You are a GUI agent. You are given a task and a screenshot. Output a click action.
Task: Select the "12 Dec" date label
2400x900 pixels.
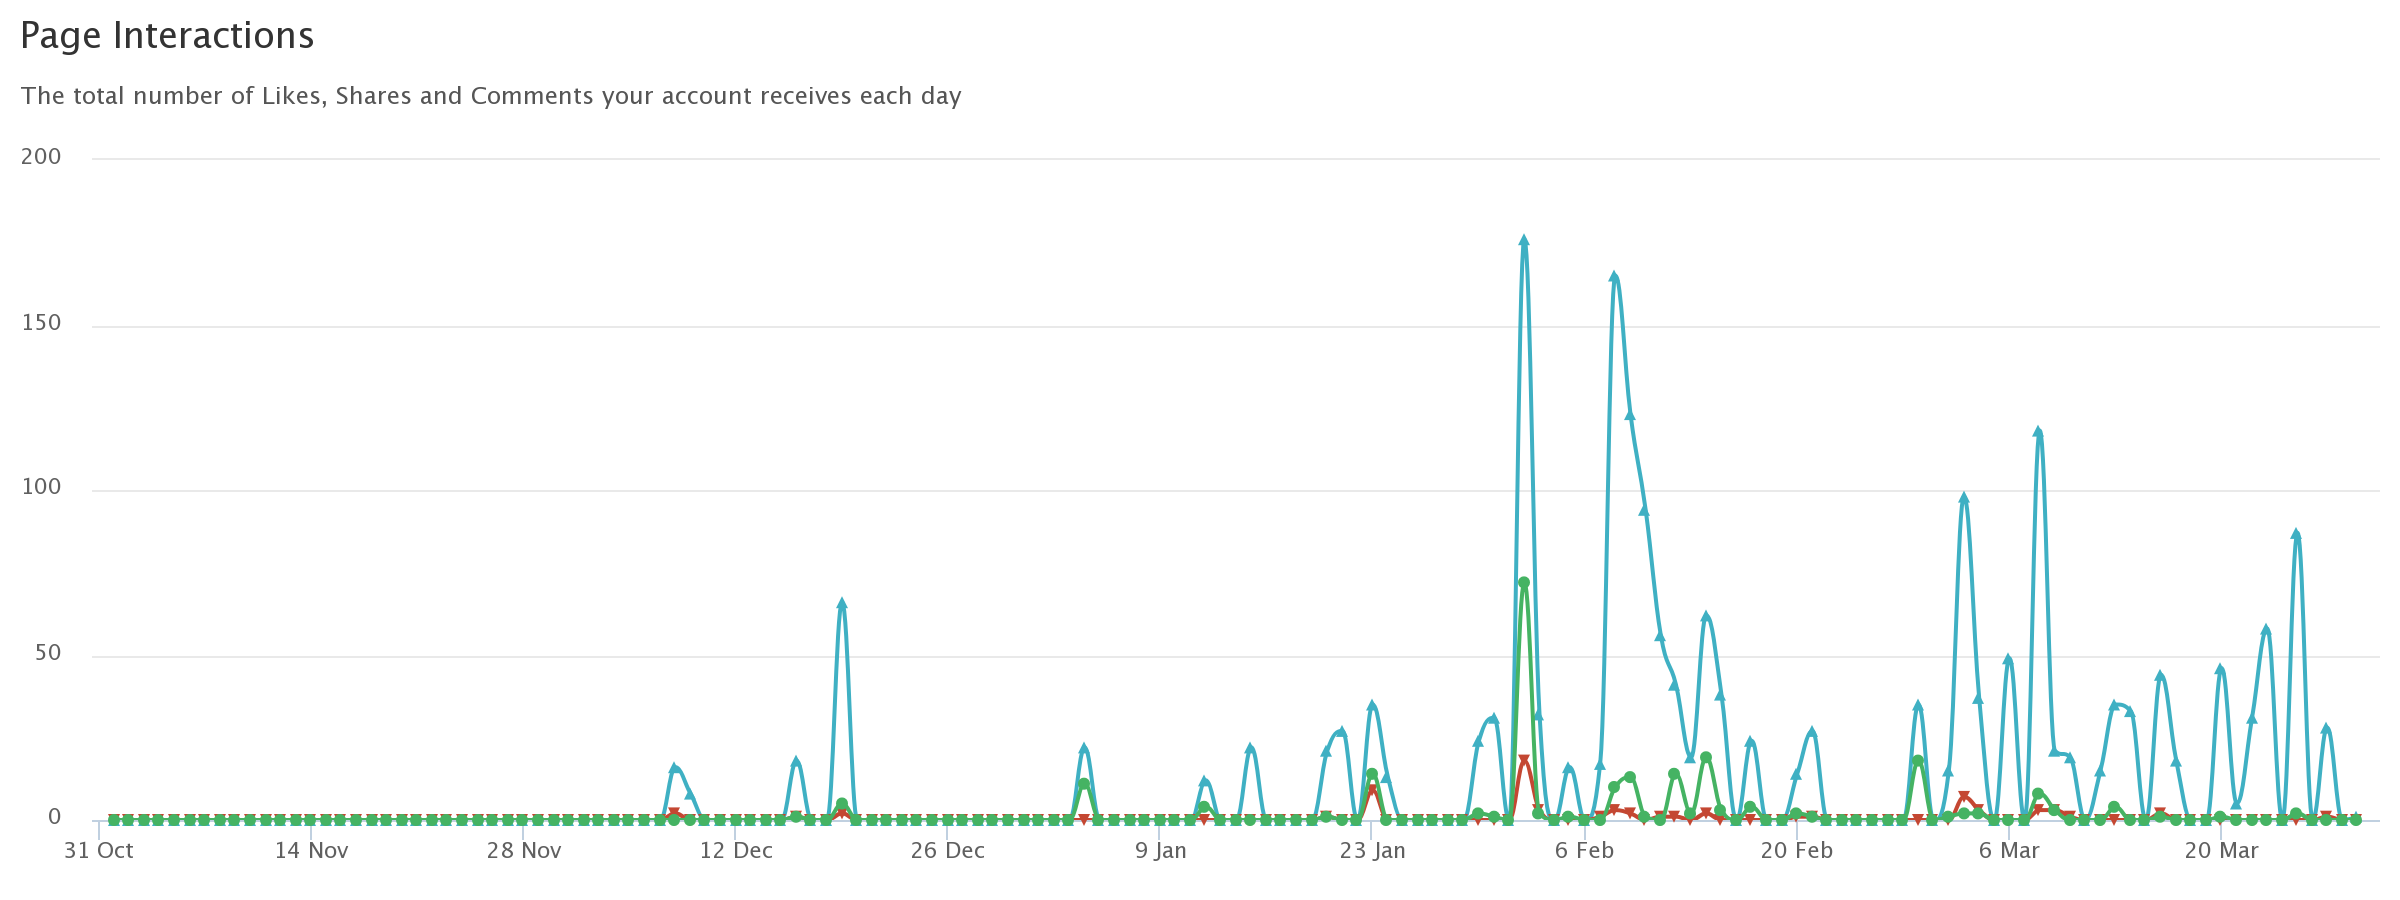pos(736,851)
